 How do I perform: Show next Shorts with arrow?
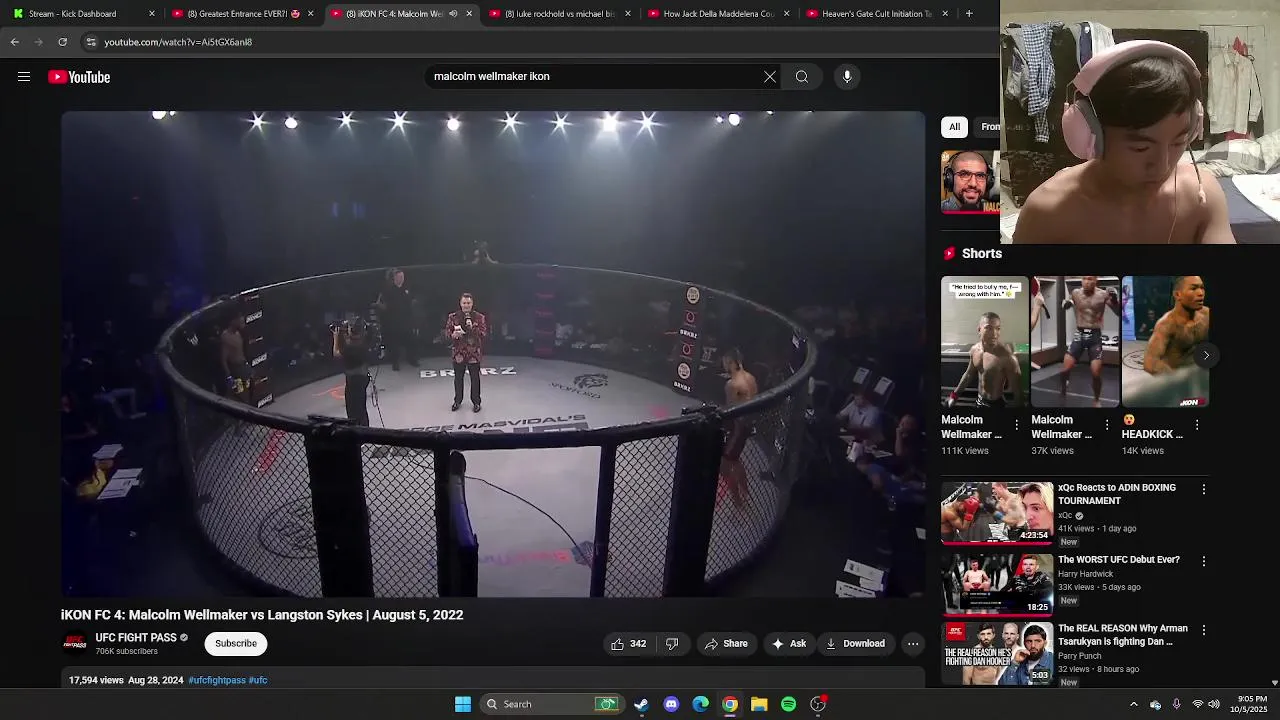point(1206,356)
